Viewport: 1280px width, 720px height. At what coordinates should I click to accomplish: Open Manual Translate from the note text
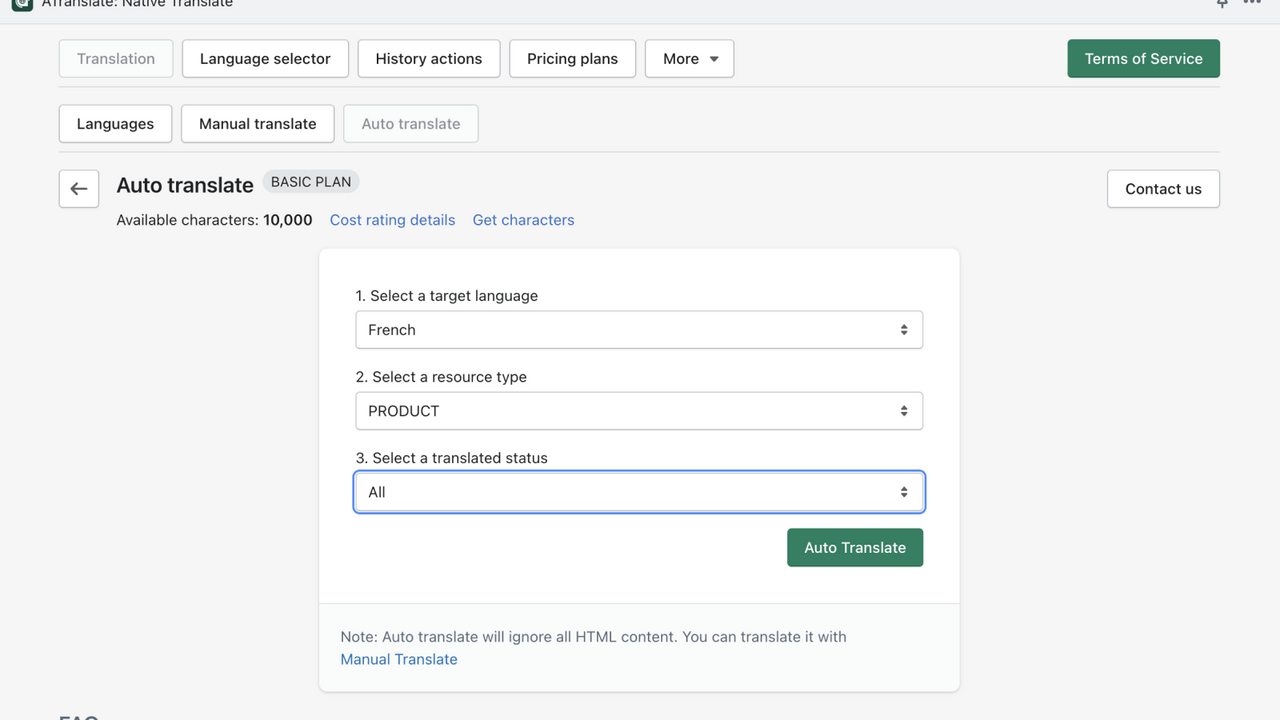(398, 658)
